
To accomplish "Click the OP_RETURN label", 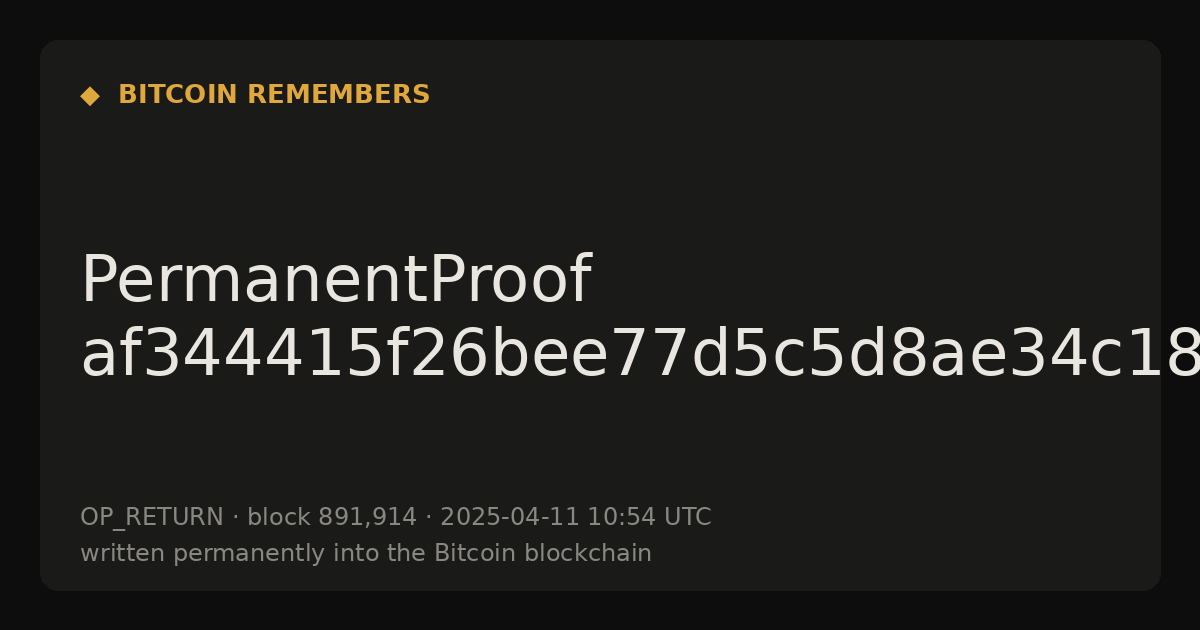I will [152, 518].
